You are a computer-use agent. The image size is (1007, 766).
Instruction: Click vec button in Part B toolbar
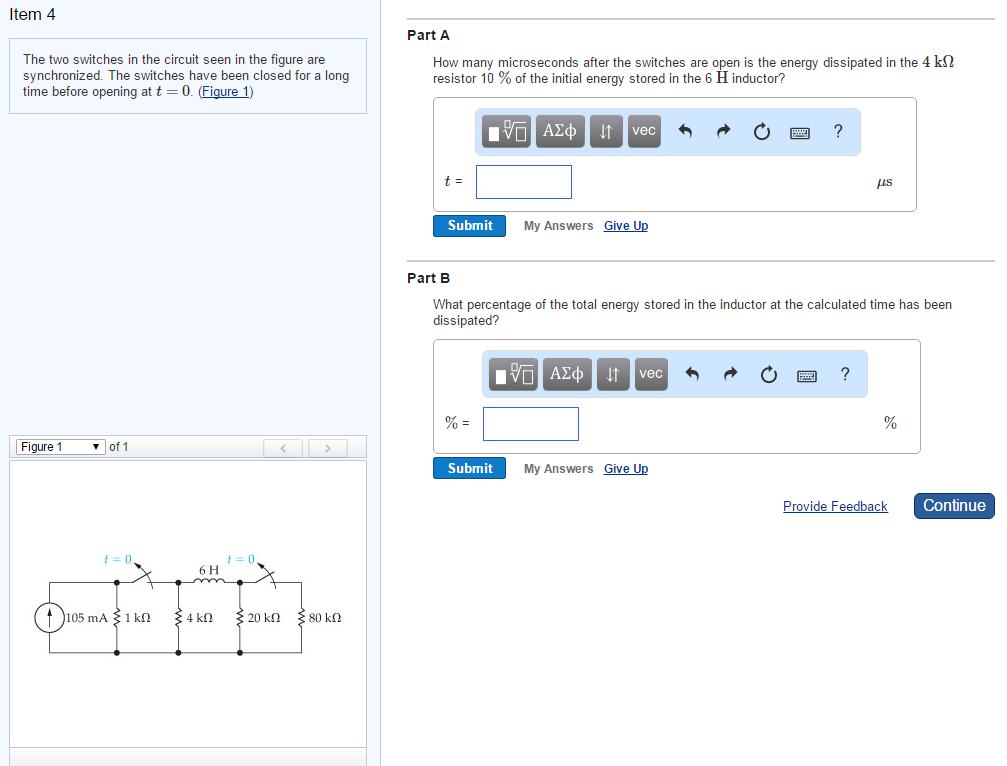click(x=651, y=374)
